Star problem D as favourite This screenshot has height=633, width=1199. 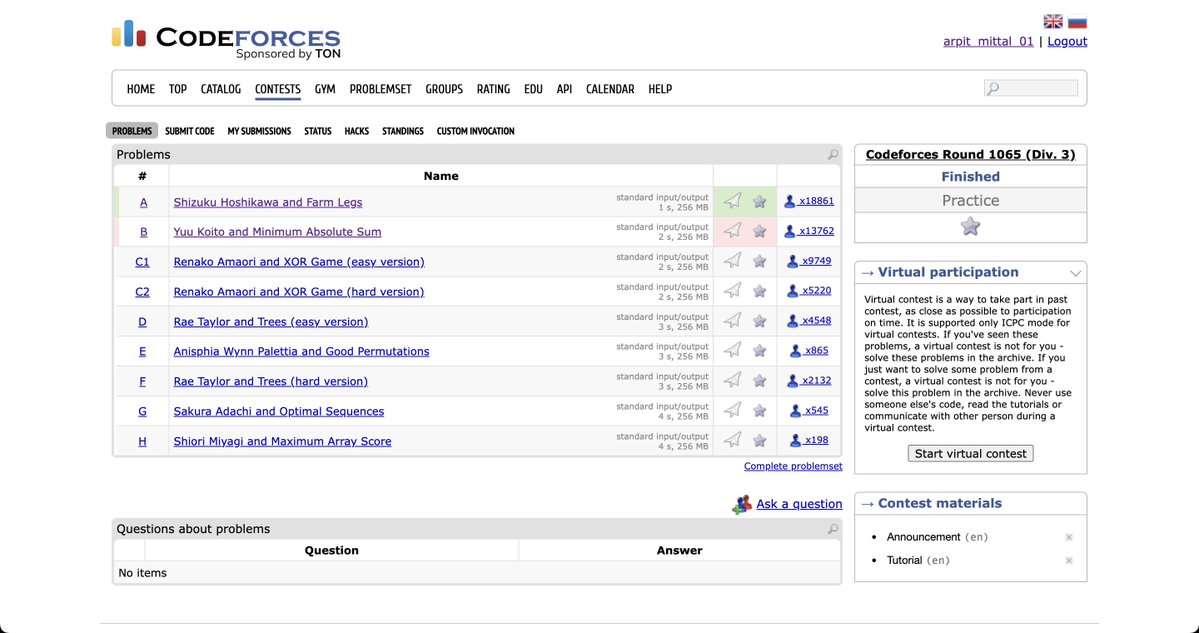759,321
